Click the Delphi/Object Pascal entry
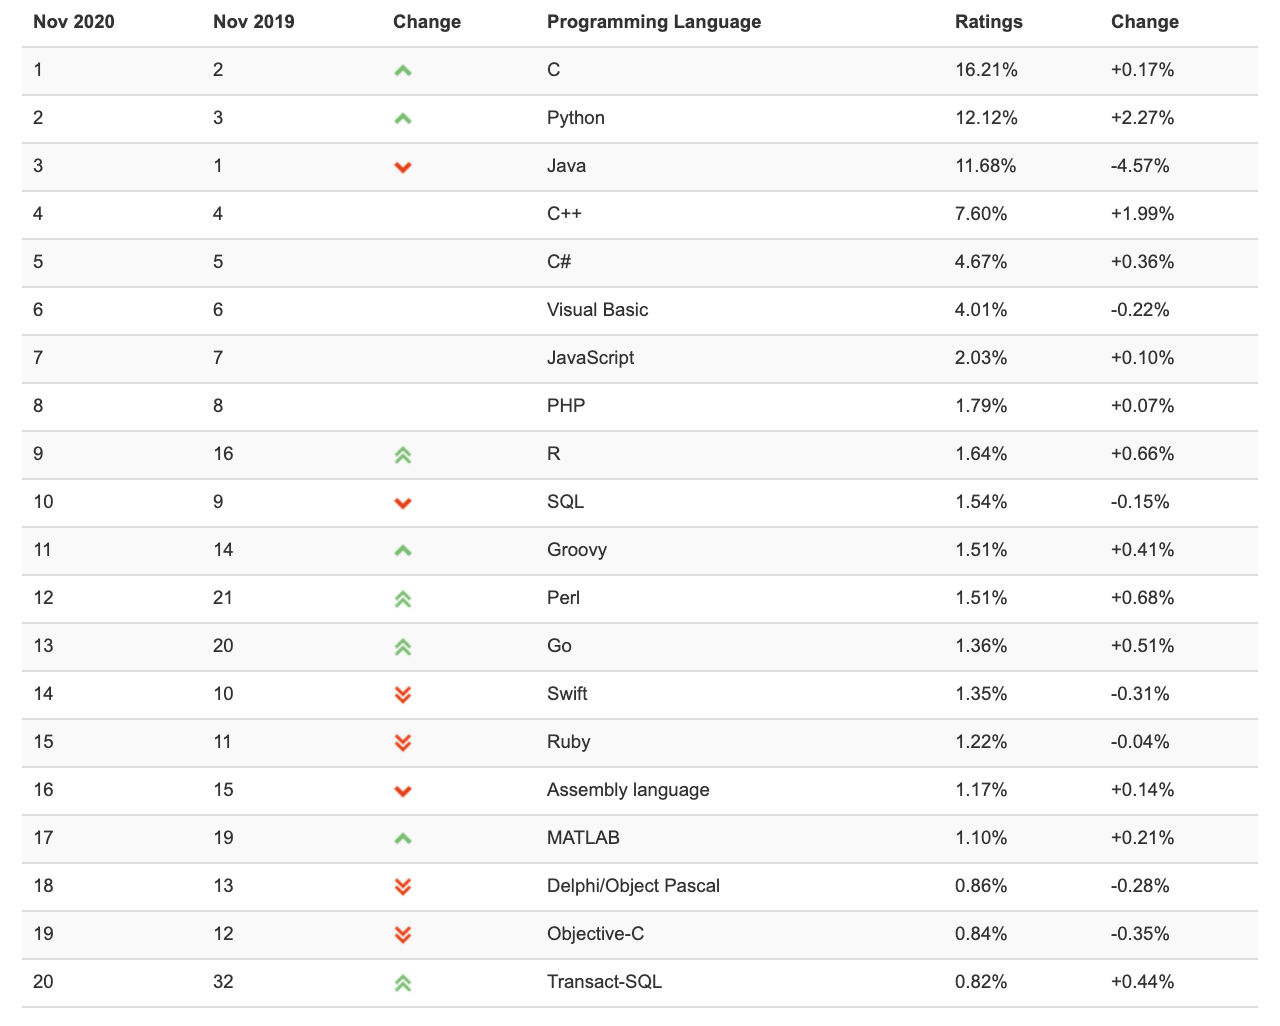The image size is (1280, 1026). [633, 886]
